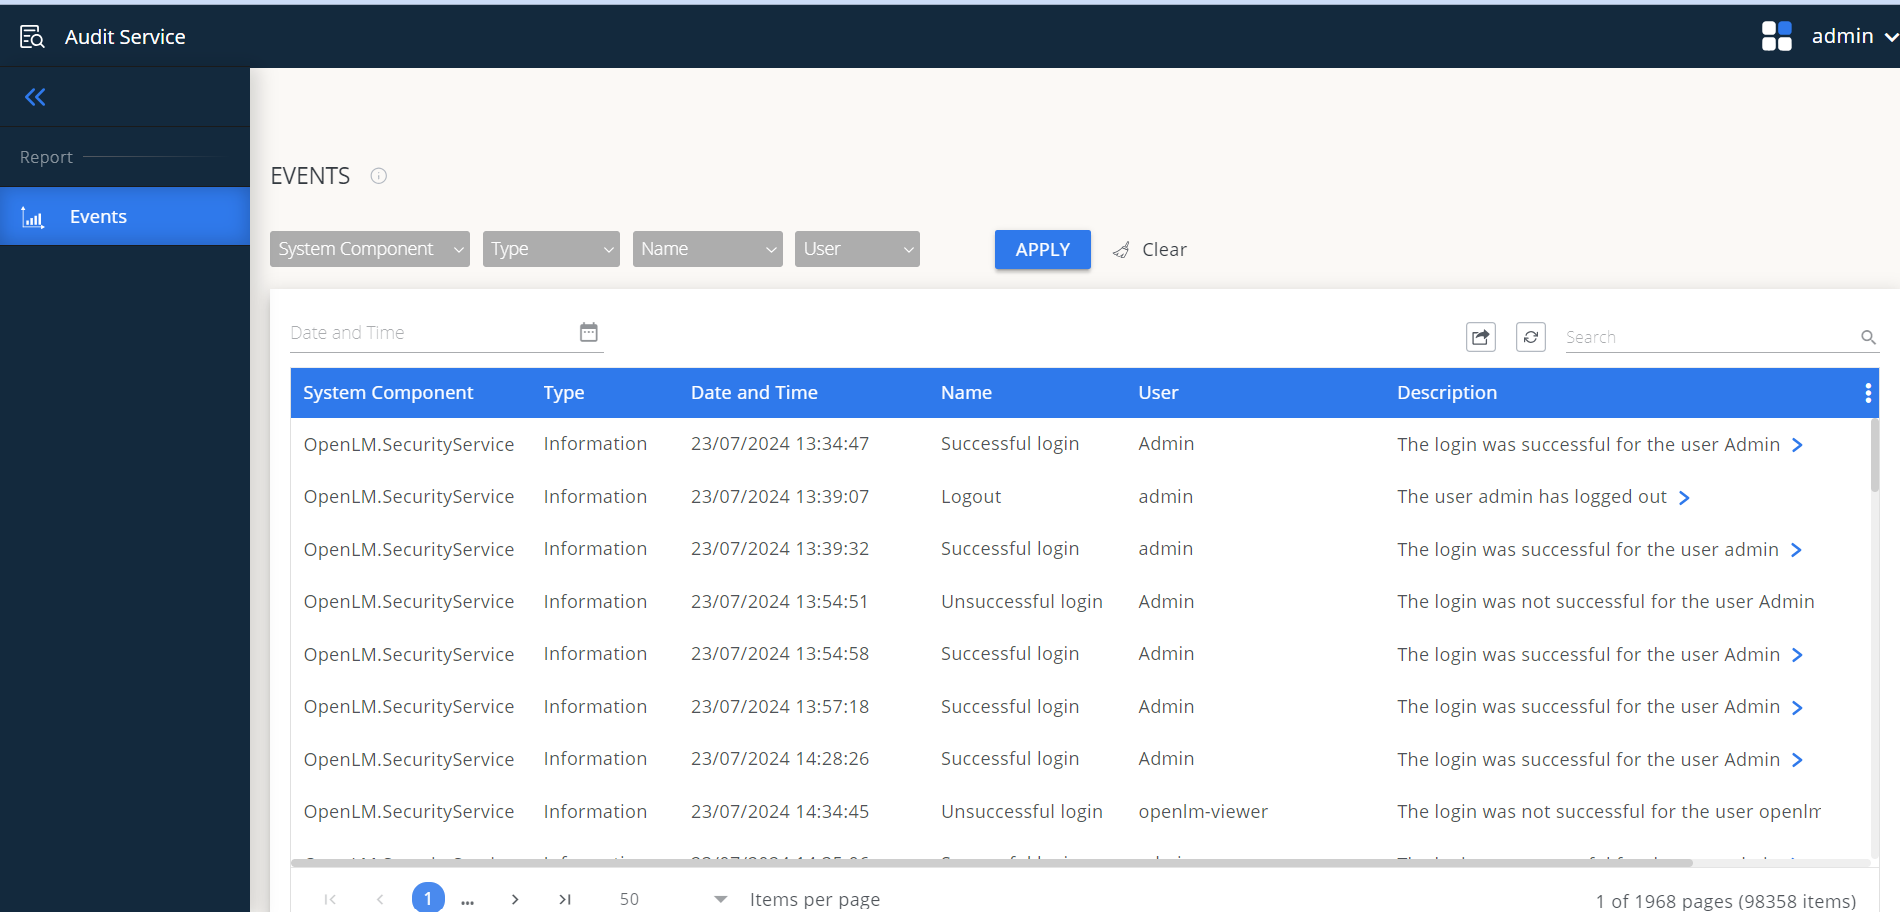
Task: Open the date picker calendar icon
Action: tap(589, 331)
